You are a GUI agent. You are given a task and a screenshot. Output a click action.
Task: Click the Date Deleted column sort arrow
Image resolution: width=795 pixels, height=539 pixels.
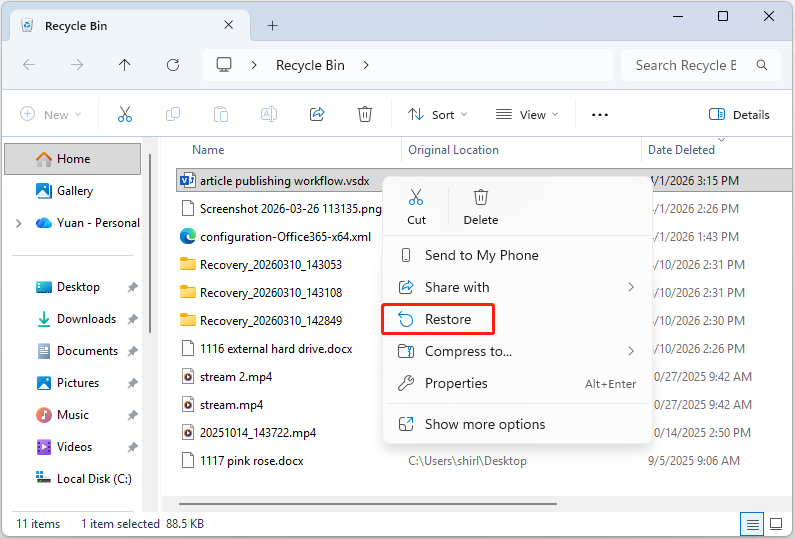point(721,139)
